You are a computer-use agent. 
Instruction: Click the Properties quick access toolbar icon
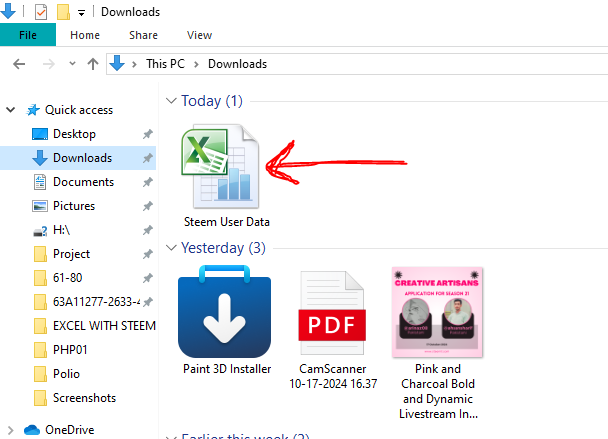pos(41,12)
